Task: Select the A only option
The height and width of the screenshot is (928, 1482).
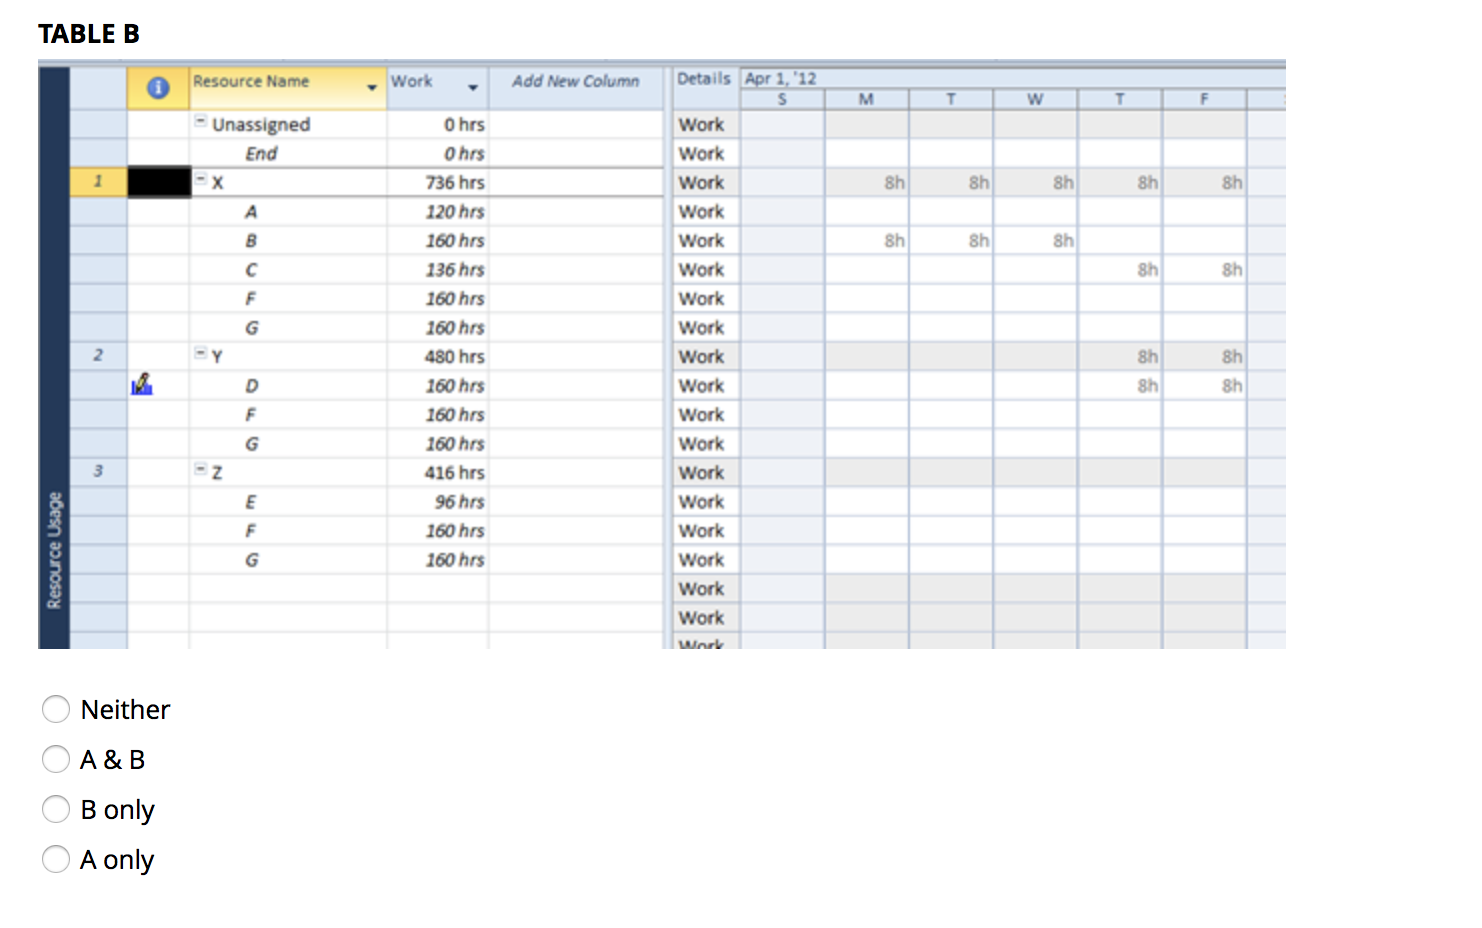Action: (x=56, y=859)
